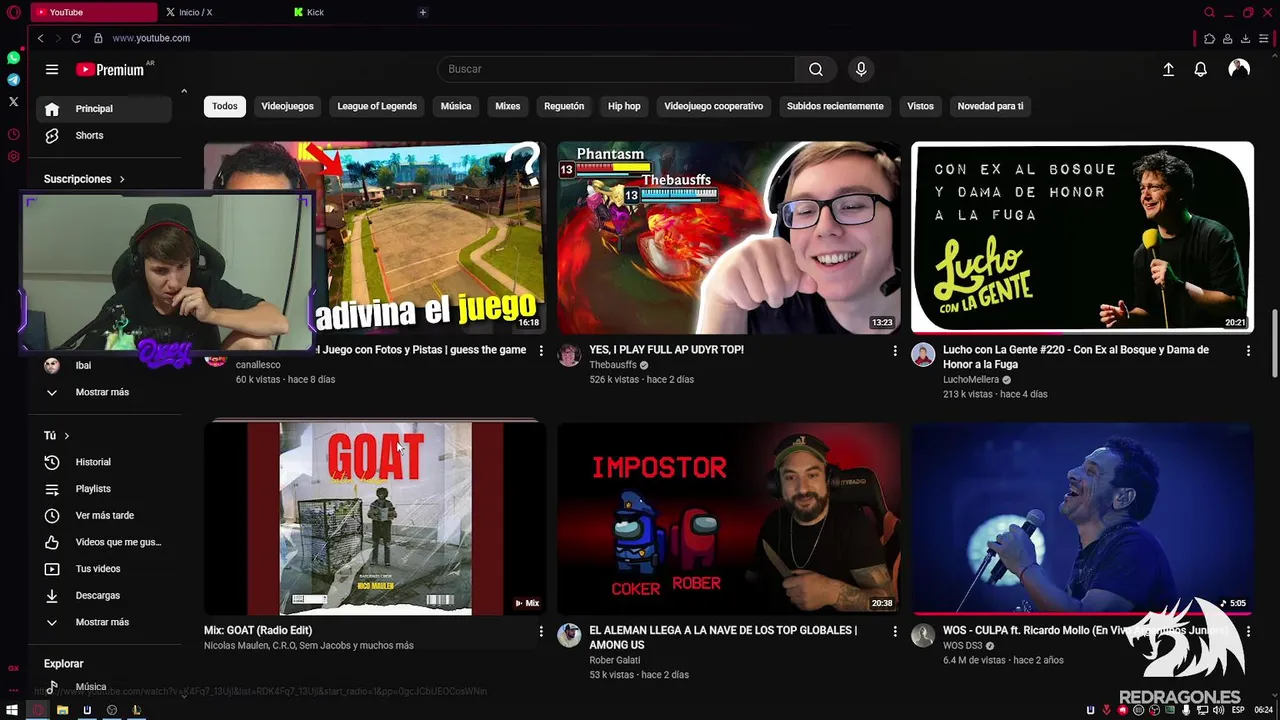The height and width of the screenshot is (720, 1280).
Task: Open the IMPOSTOR Among Us thumbnail
Action: click(x=729, y=518)
